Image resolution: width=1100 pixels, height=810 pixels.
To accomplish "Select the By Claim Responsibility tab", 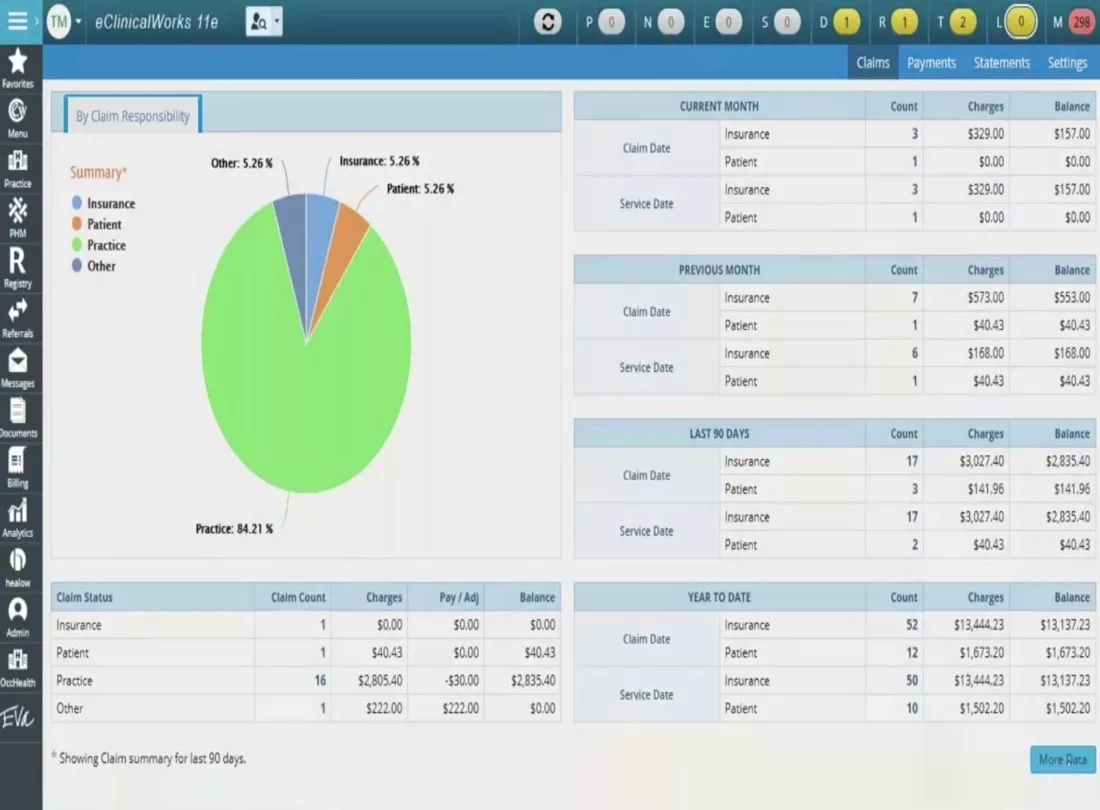I will [132, 116].
